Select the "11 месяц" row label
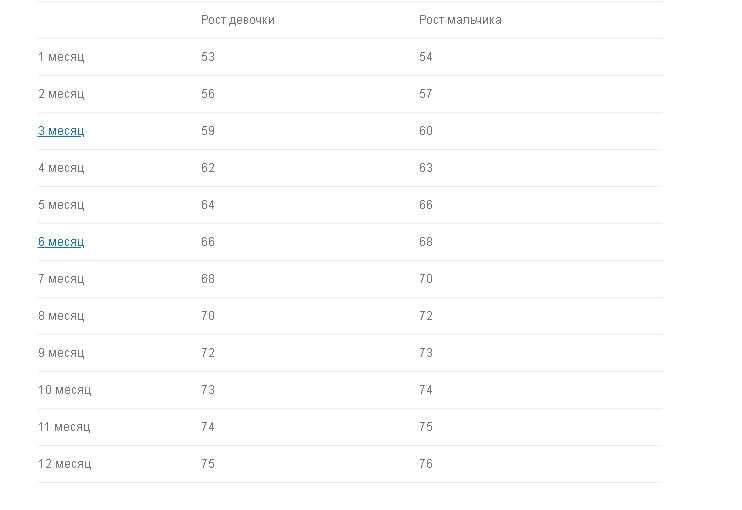742x510 pixels. tap(64, 427)
